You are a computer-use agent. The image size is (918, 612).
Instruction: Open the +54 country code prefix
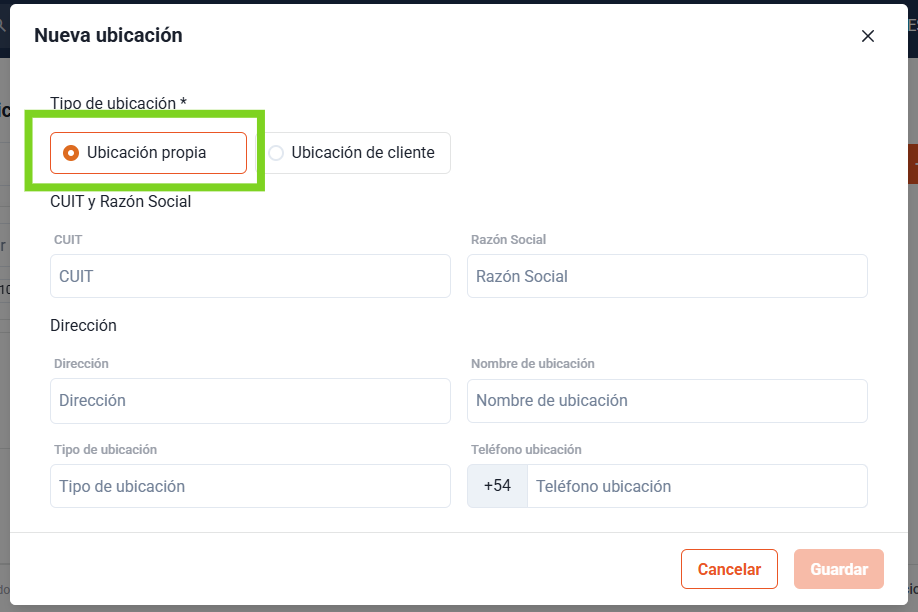497,486
